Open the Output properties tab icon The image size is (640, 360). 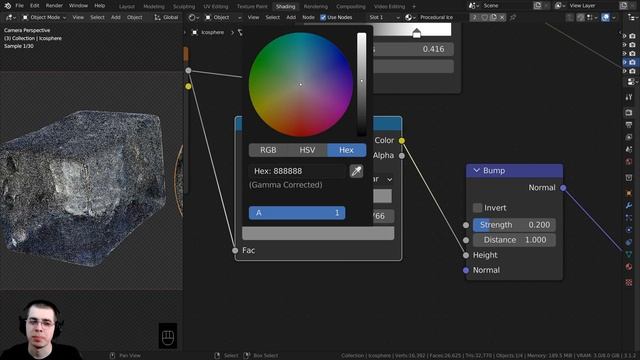pos(629,125)
